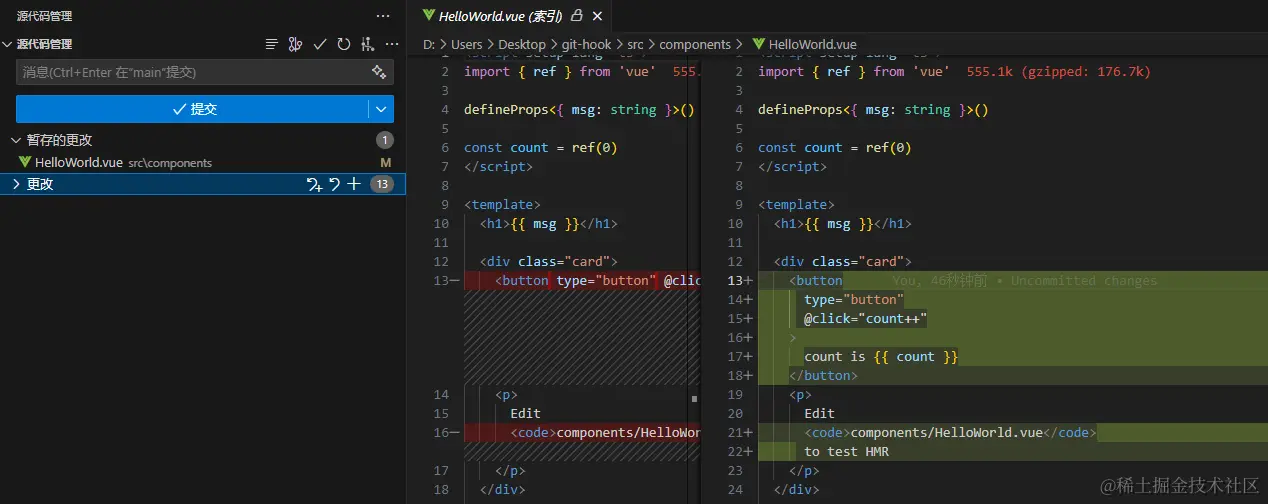Click the 提交 commit button
The width and height of the screenshot is (1268, 504).
pyautogui.click(x=192, y=109)
